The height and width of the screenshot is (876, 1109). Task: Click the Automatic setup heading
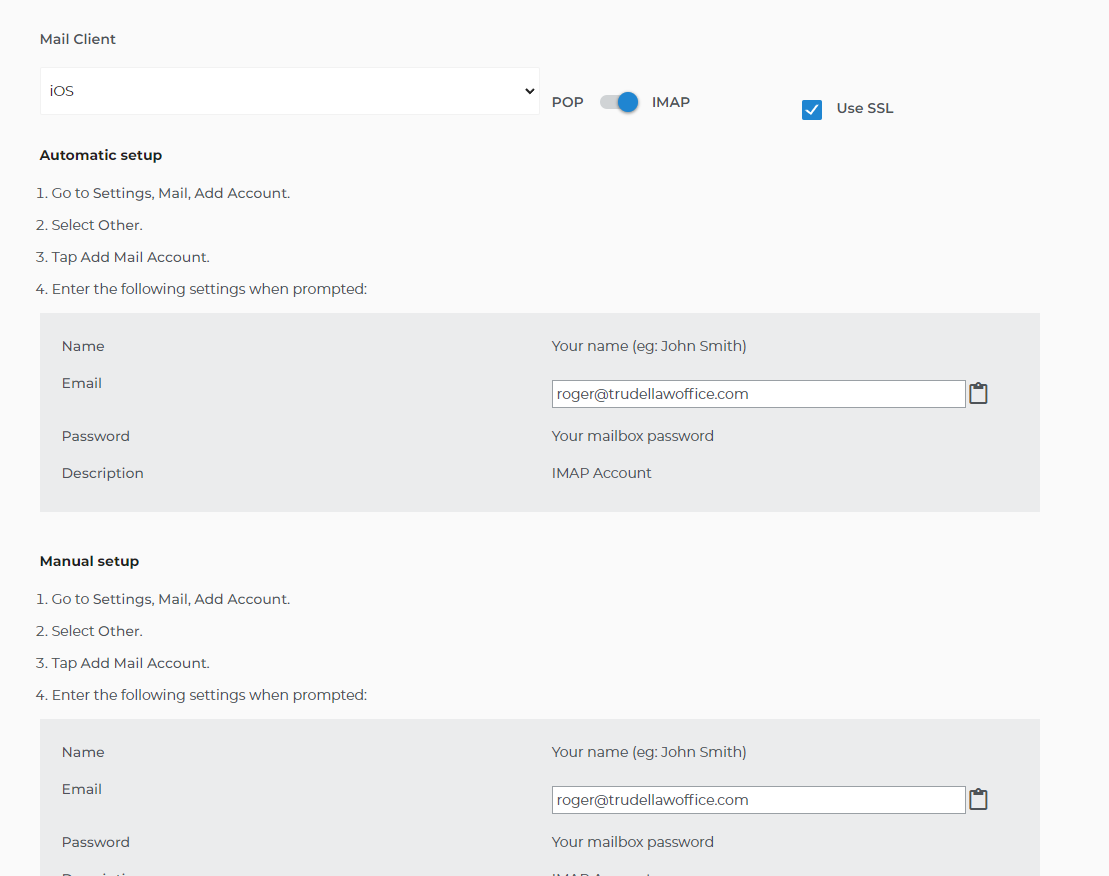[x=100, y=155]
